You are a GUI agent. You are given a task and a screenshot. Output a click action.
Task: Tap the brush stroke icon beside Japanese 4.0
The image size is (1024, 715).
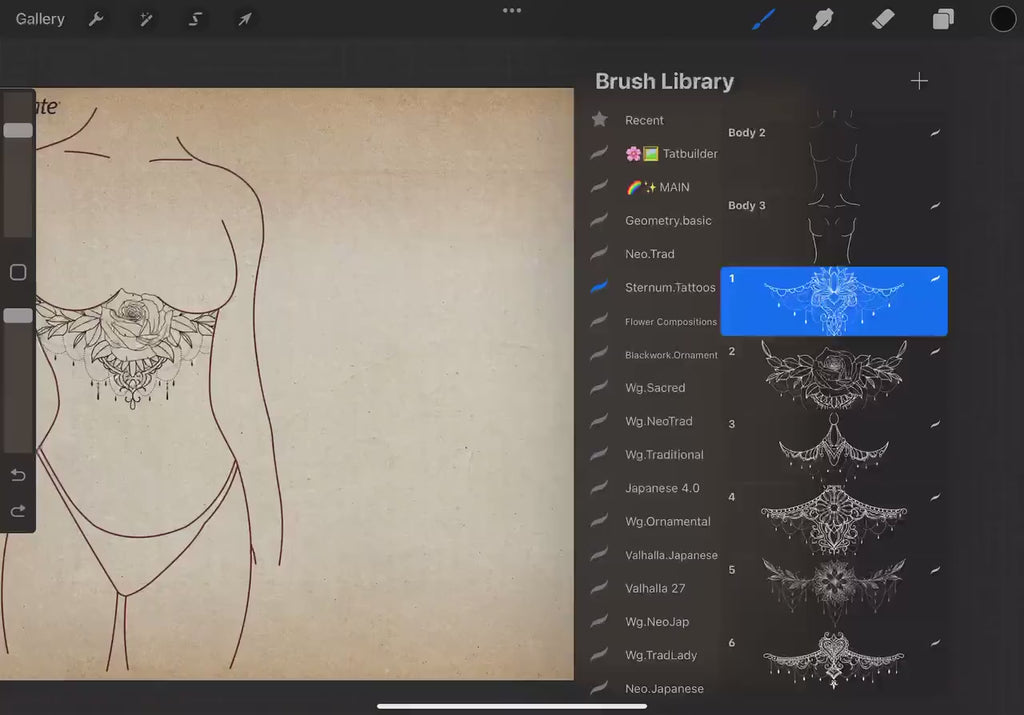(599, 487)
